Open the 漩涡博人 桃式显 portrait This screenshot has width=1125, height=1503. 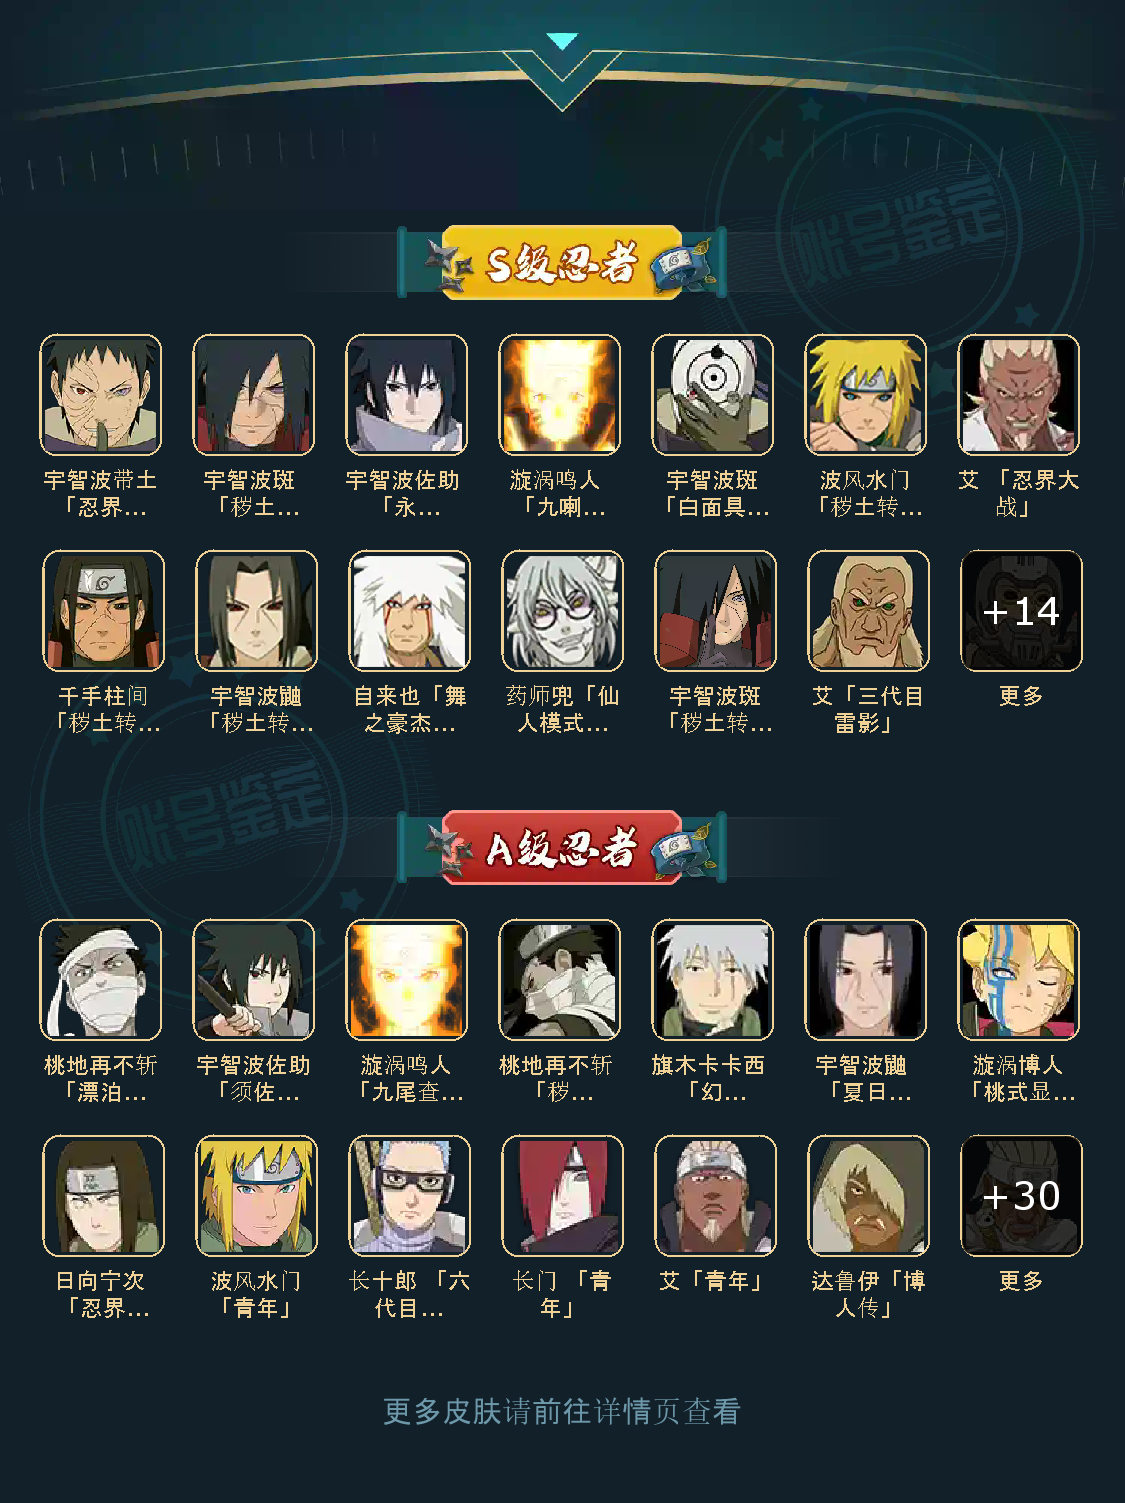click(x=1019, y=980)
